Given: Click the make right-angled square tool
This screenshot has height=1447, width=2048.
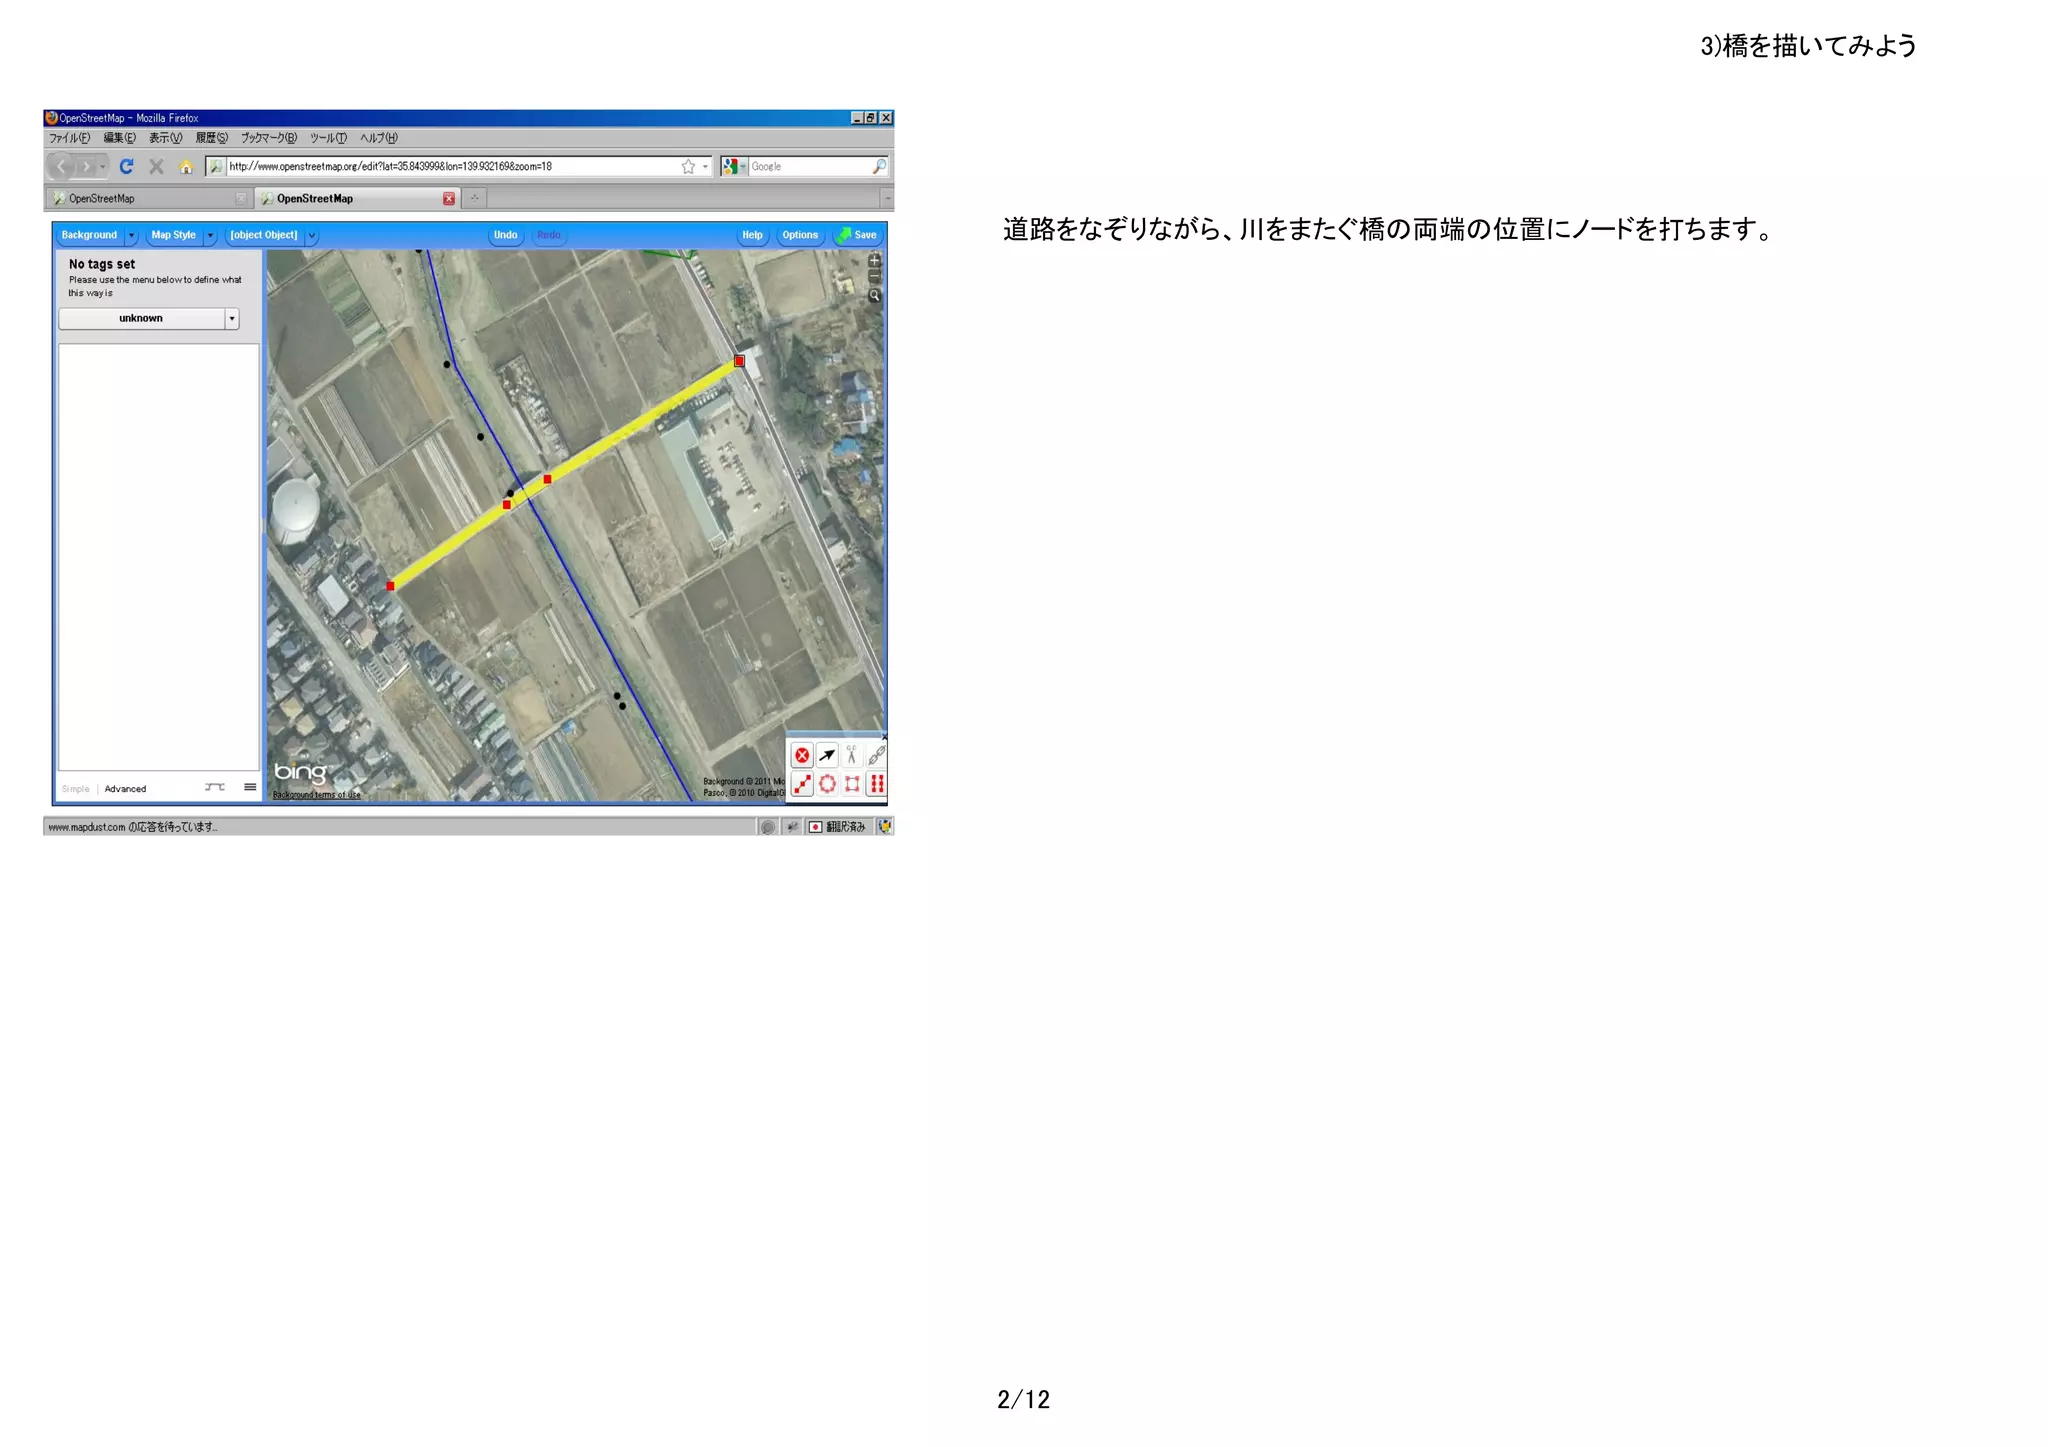Looking at the screenshot, I should (852, 784).
